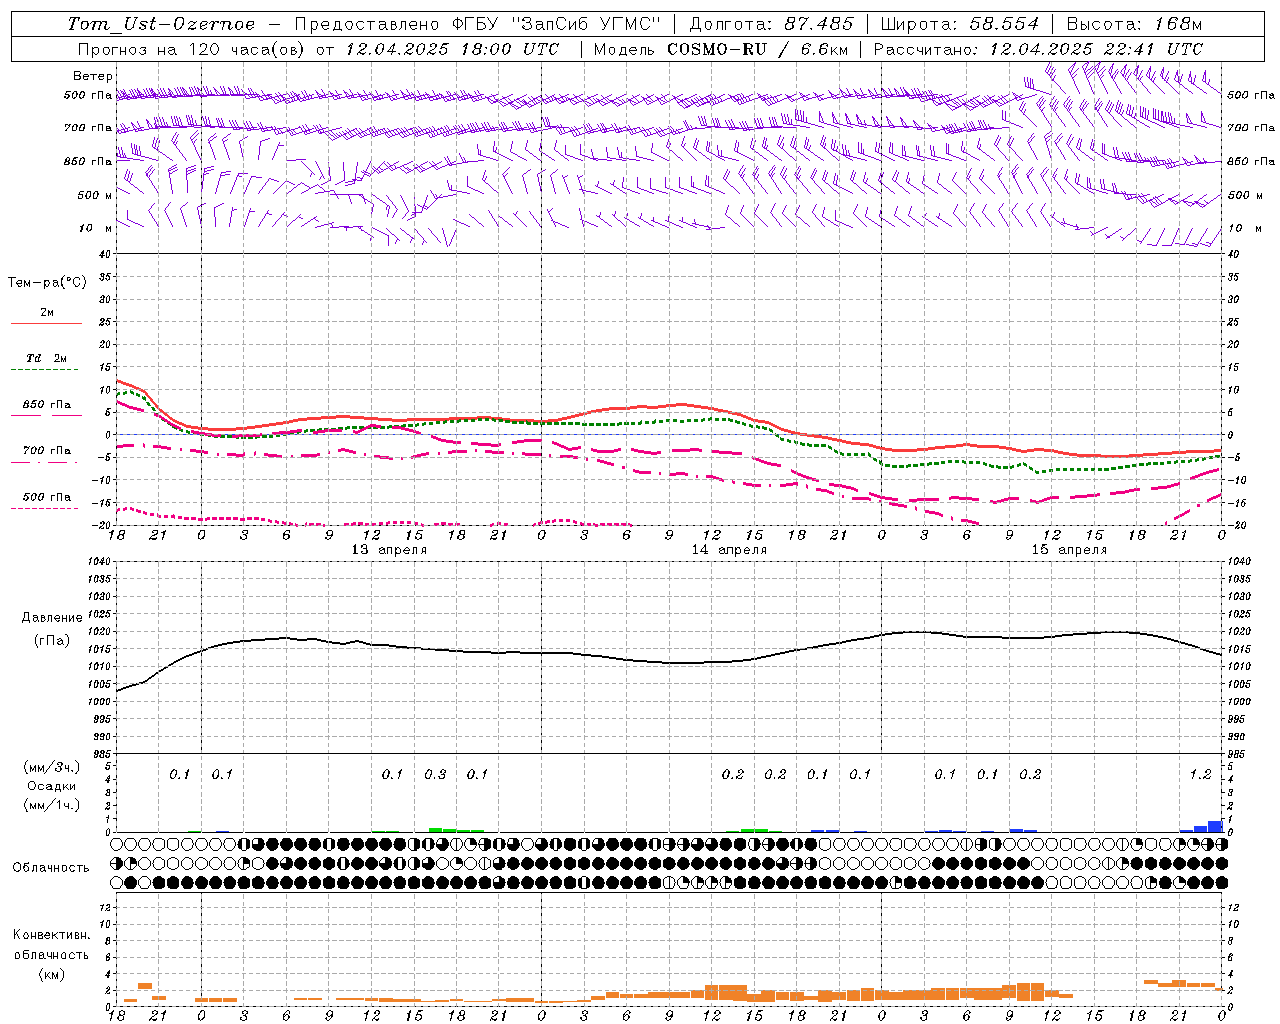This screenshot has width=1280, height=1024.
Task: Click the (км) unit under convective cloudiness
Action: pos(51,973)
